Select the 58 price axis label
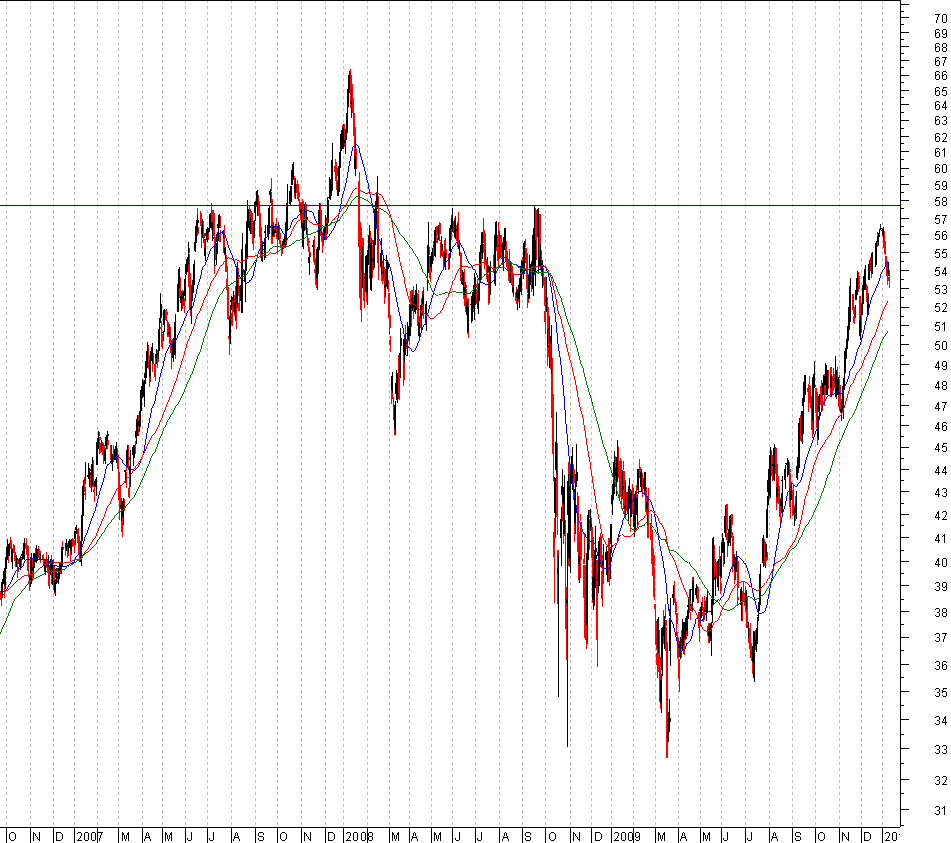This screenshot has height=843, width=951. [941, 202]
